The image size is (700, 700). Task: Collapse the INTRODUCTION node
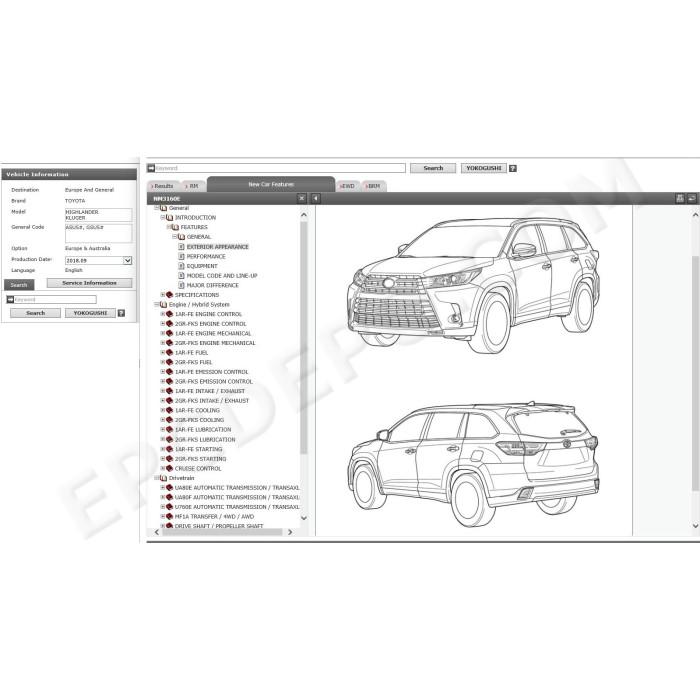click(x=162, y=217)
